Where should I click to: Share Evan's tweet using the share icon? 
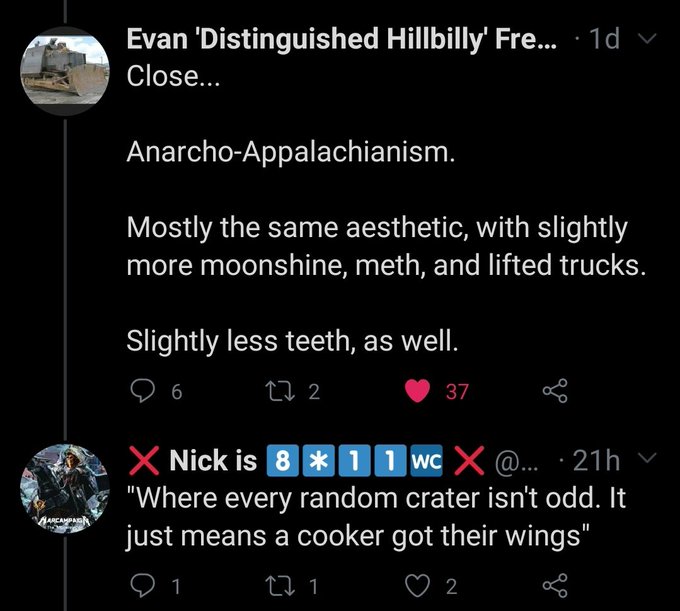[555, 391]
